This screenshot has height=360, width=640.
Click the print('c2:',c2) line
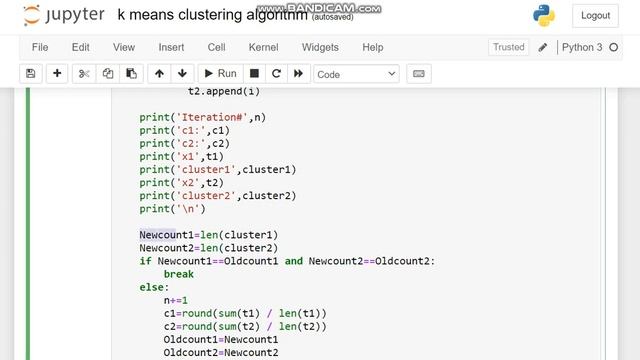coord(184,144)
